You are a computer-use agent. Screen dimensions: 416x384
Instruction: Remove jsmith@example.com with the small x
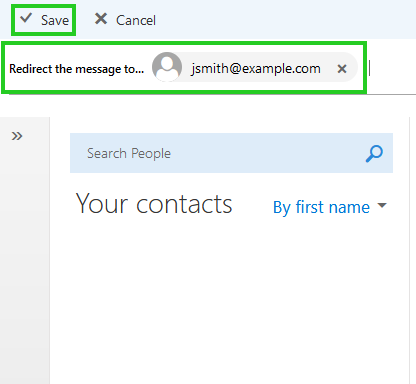pyautogui.click(x=342, y=69)
